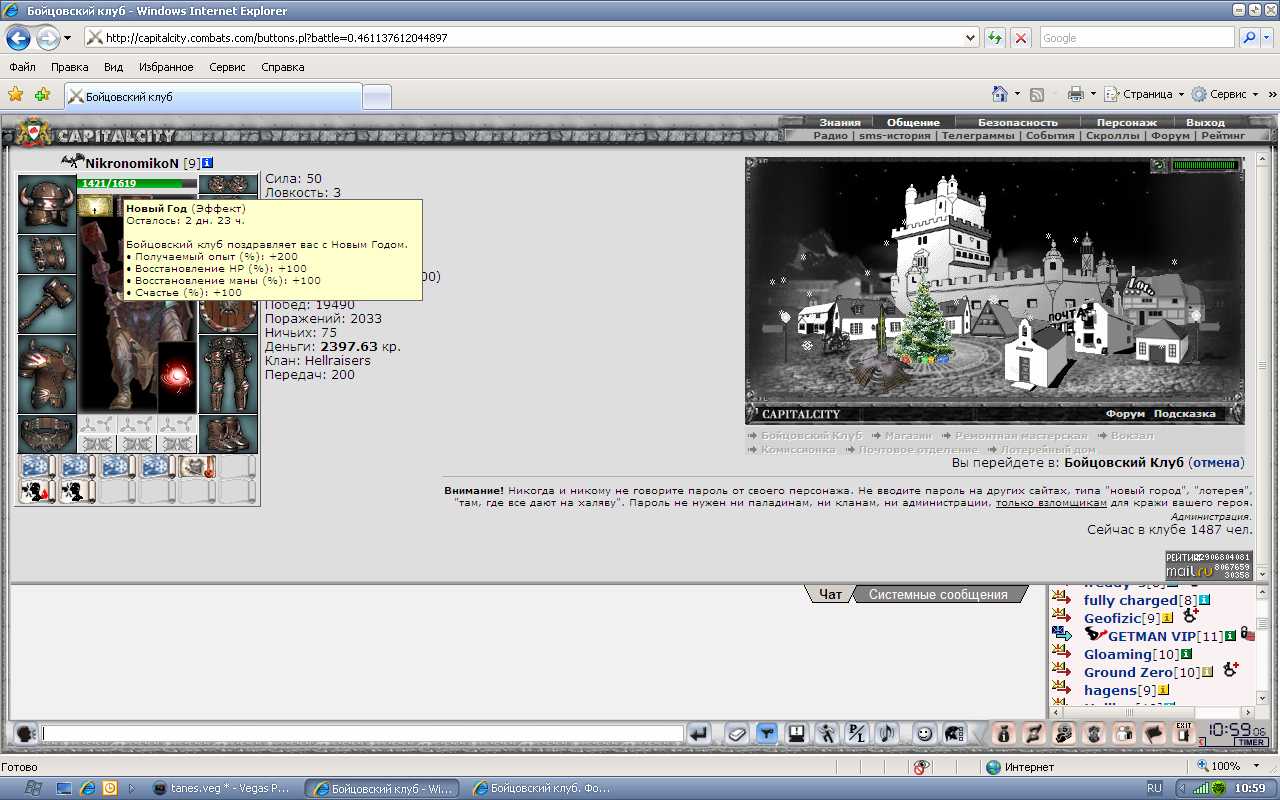This screenshot has height=800, width=1280.
Task: Open info icon beside NikronomikoN name
Action: (x=207, y=163)
